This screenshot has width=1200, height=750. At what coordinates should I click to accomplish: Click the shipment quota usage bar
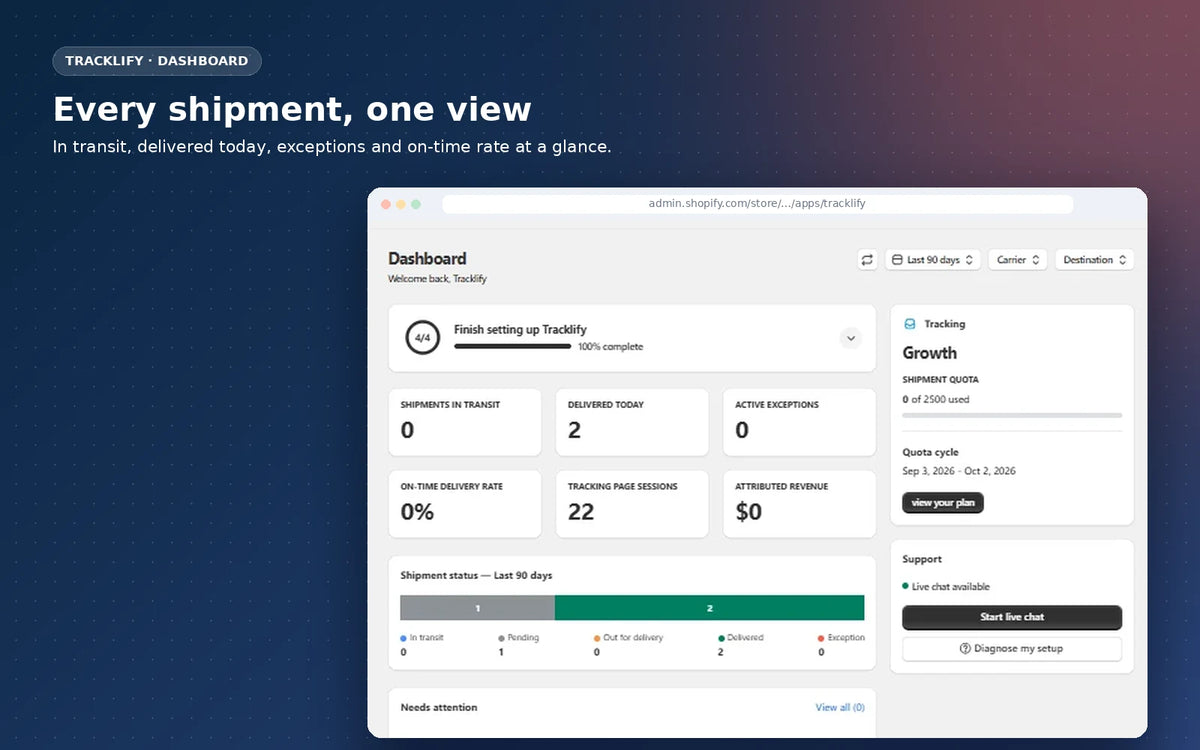tap(1012, 415)
